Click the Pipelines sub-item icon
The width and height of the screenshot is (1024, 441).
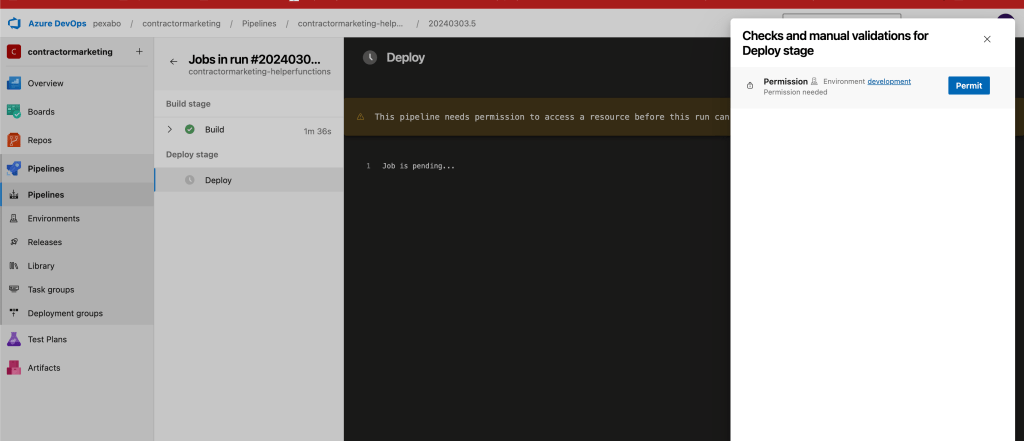click(14, 195)
